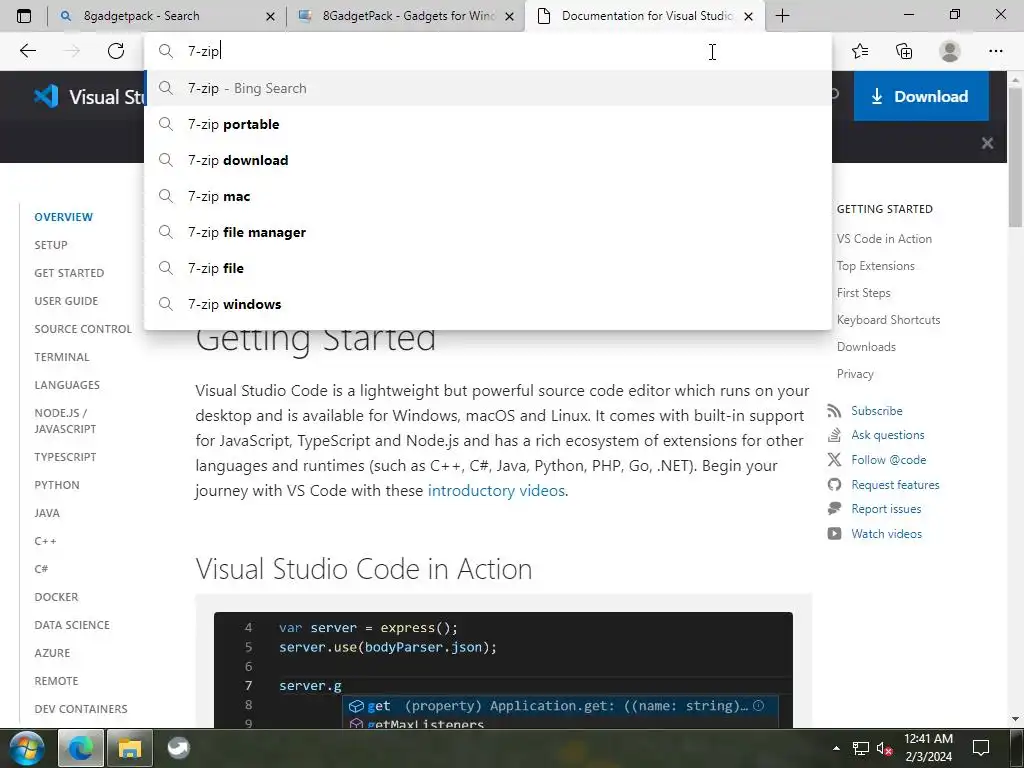Click the taskbar clock showing 12:41 AM
This screenshot has height=768, width=1024.
pyautogui.click(x=928, y=748)
